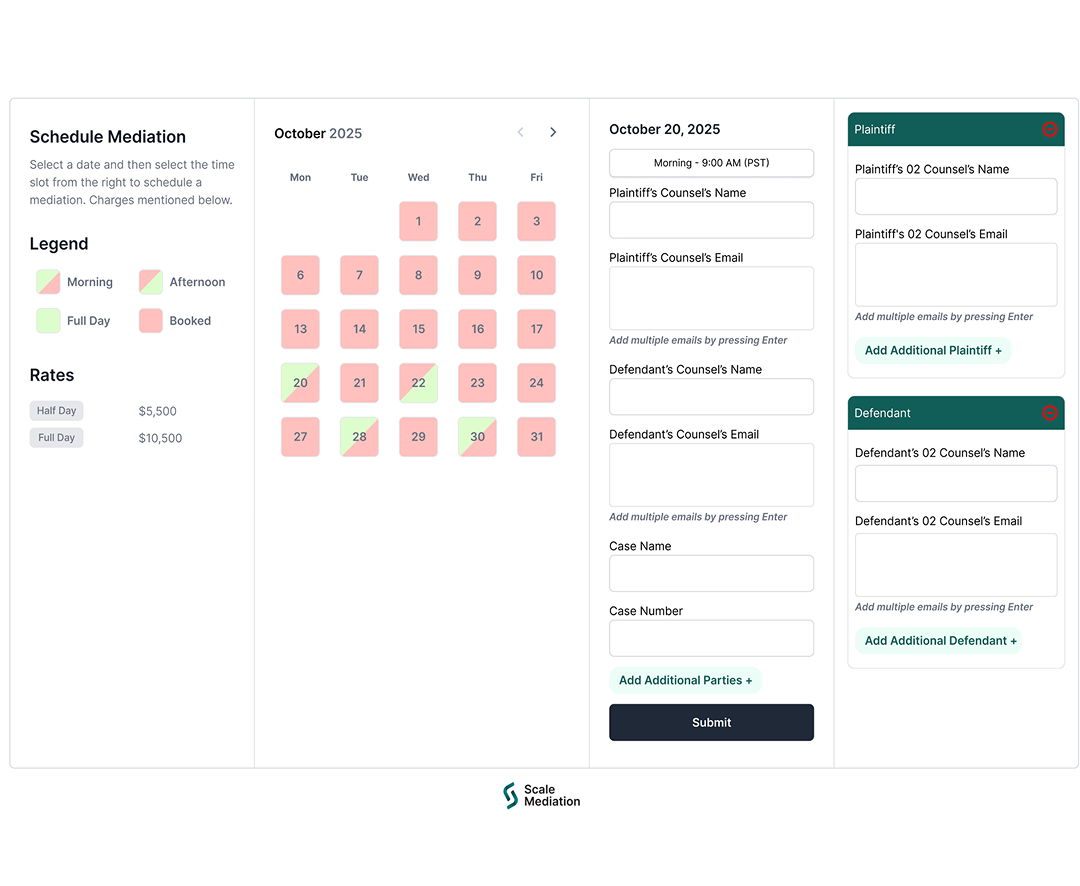Screen dimensions: 1080x886
Task: Click Add Additional Plaintiff button
Action: coord(932,350)
